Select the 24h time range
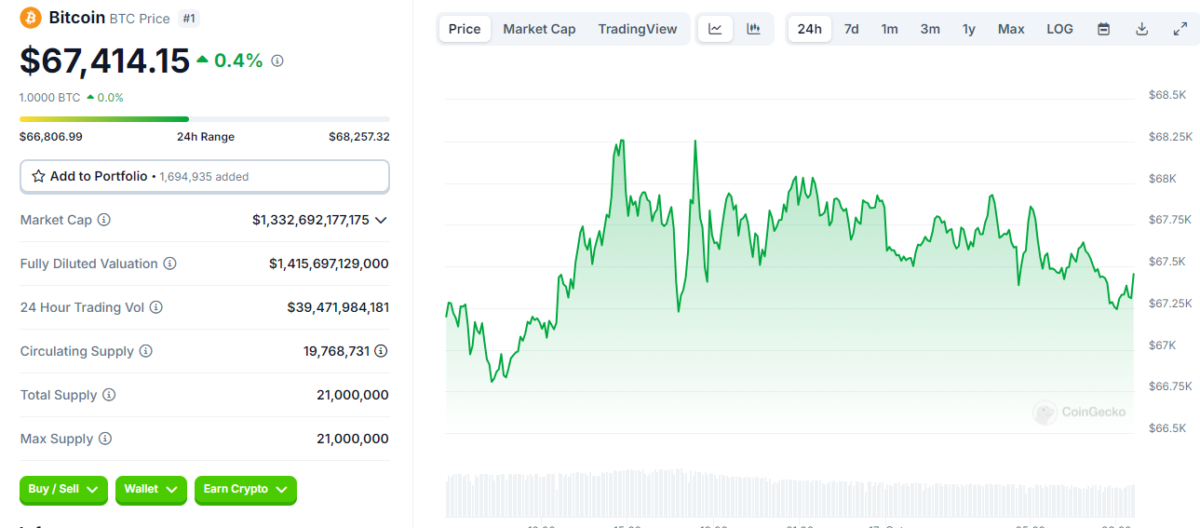The width and height of the screenshot is (1200, 528). [x=810, y=29]
